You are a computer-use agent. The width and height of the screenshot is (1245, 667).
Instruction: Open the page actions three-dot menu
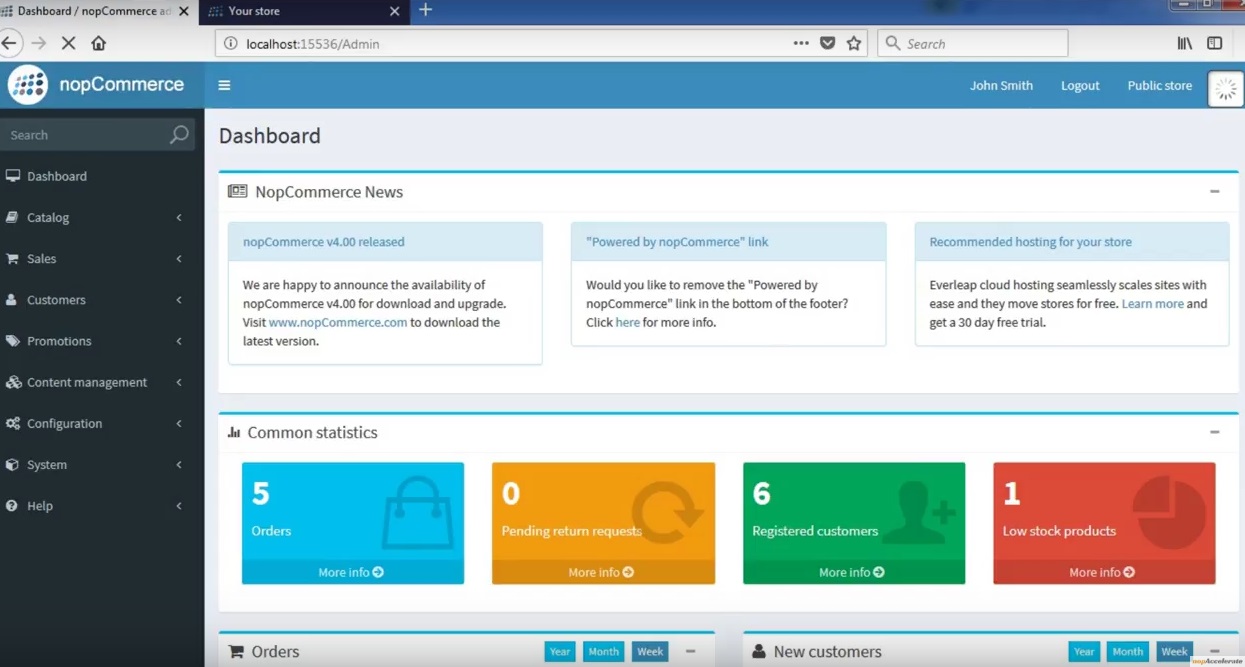801,43
